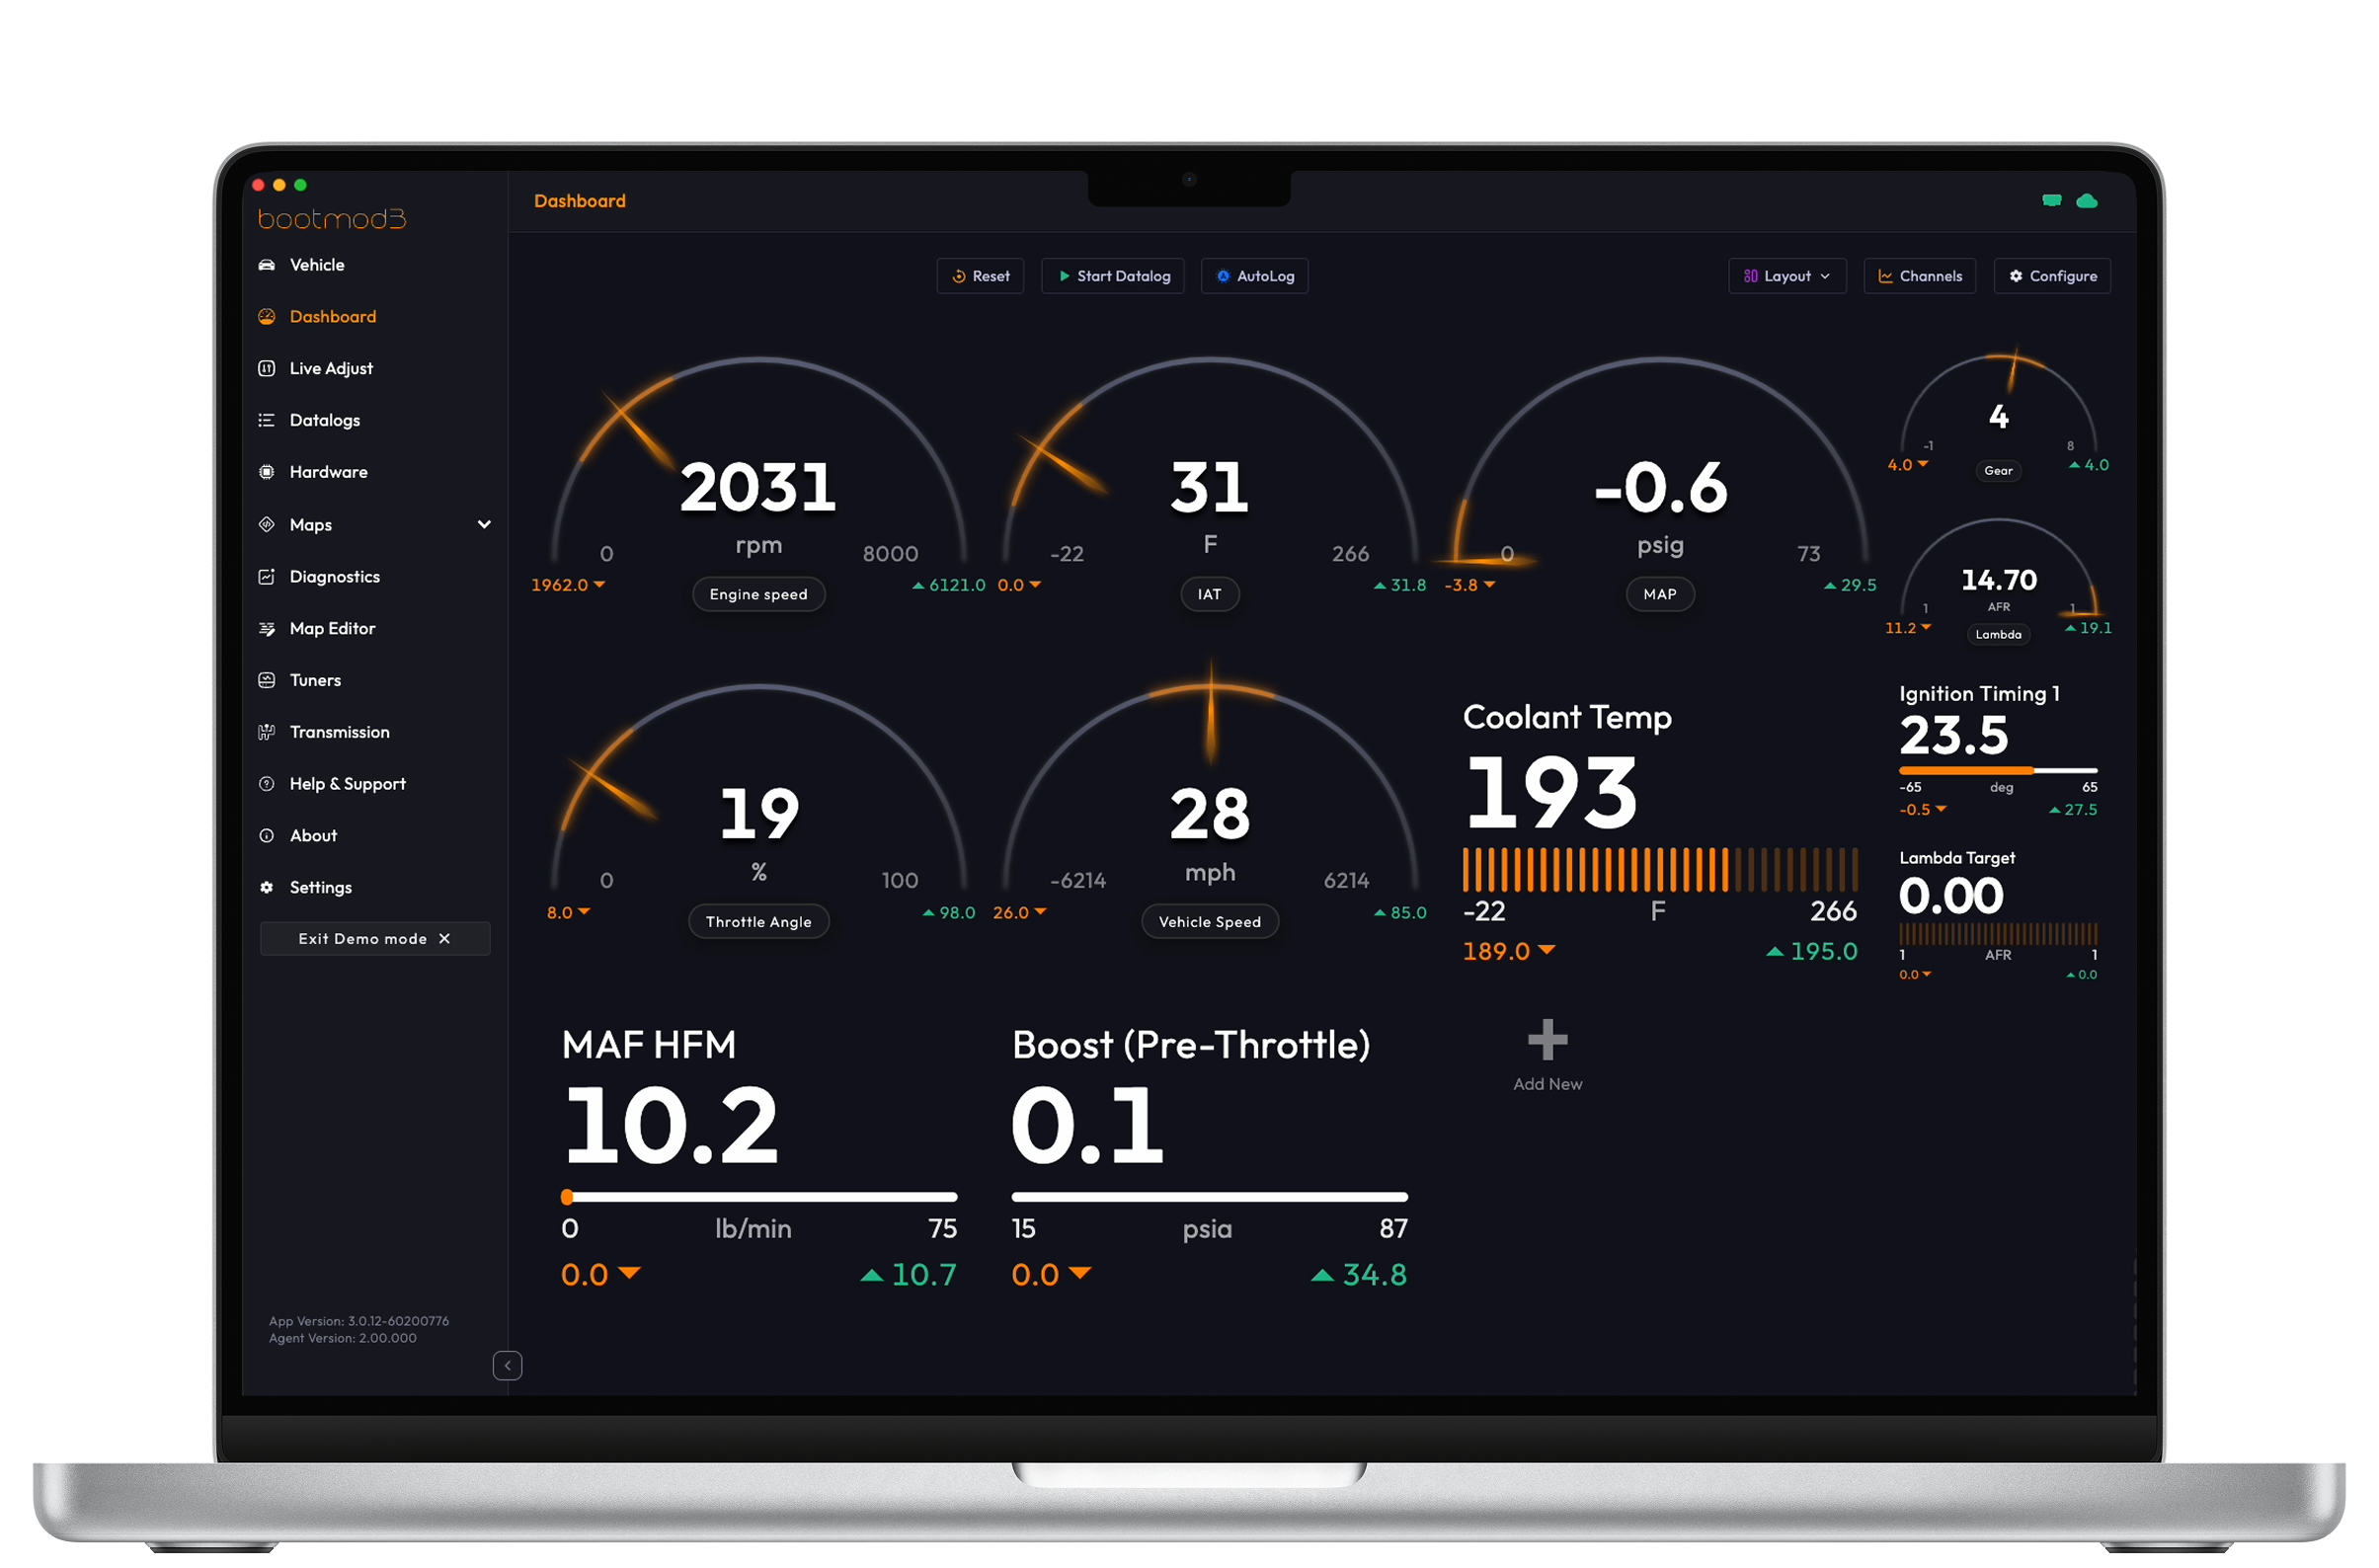The image size is (2379, 1568).
Task: Click the Tuners icon in sidebar
Action: 267,681
